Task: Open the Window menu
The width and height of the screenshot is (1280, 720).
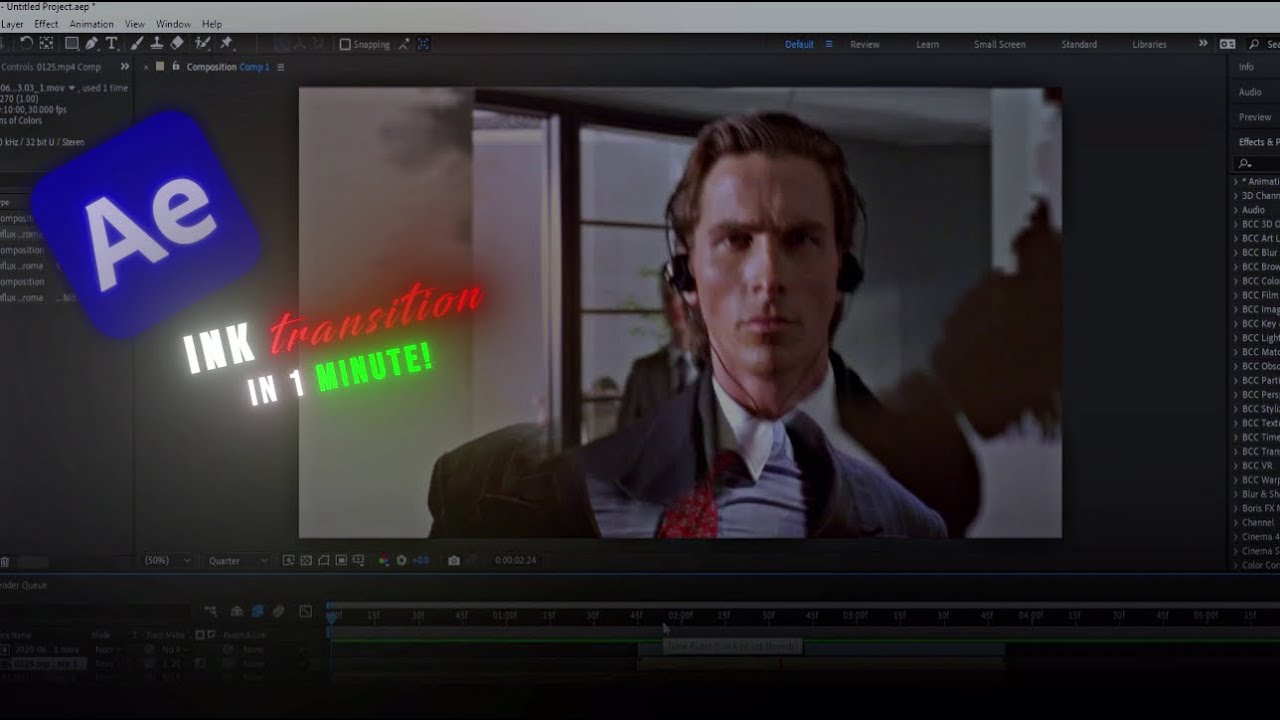Action: (173, 24)
